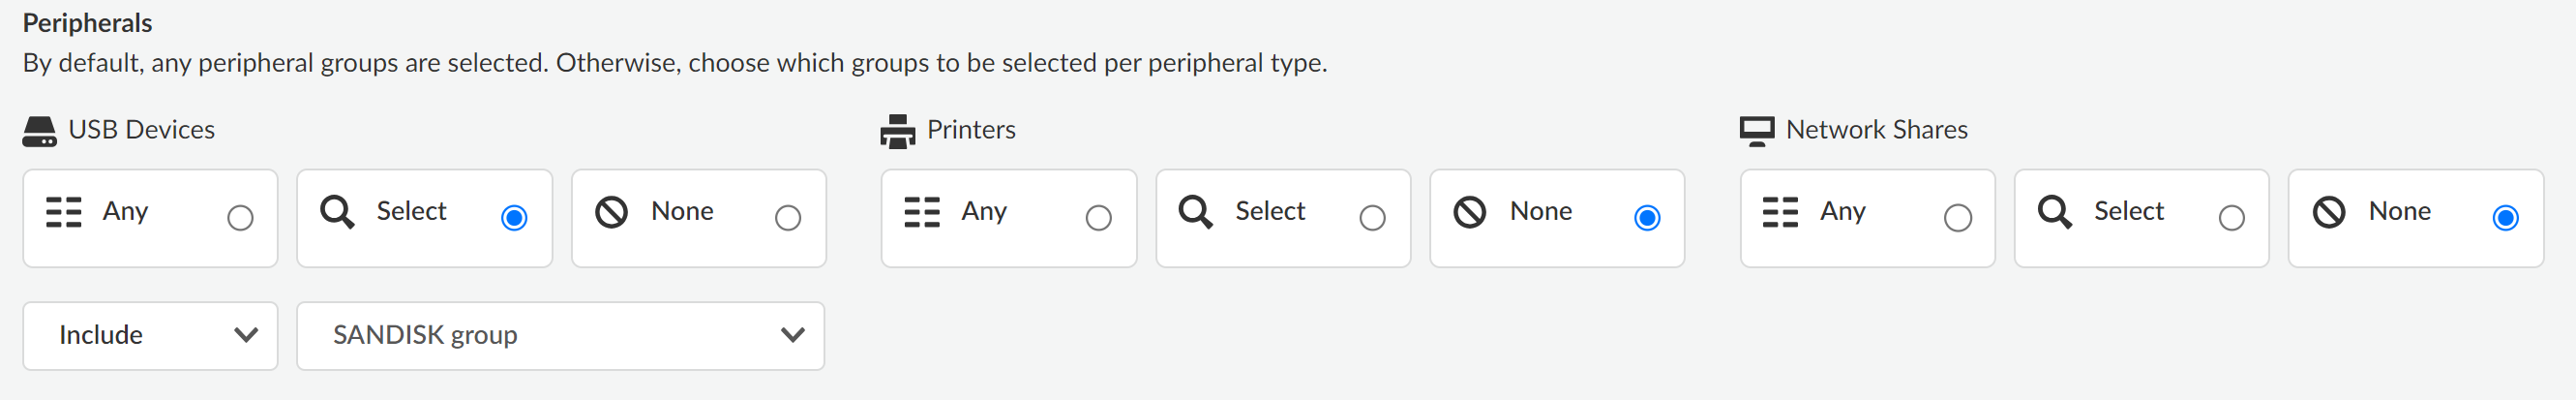Click the list icon on USB Any

click(x=64, y=212)
